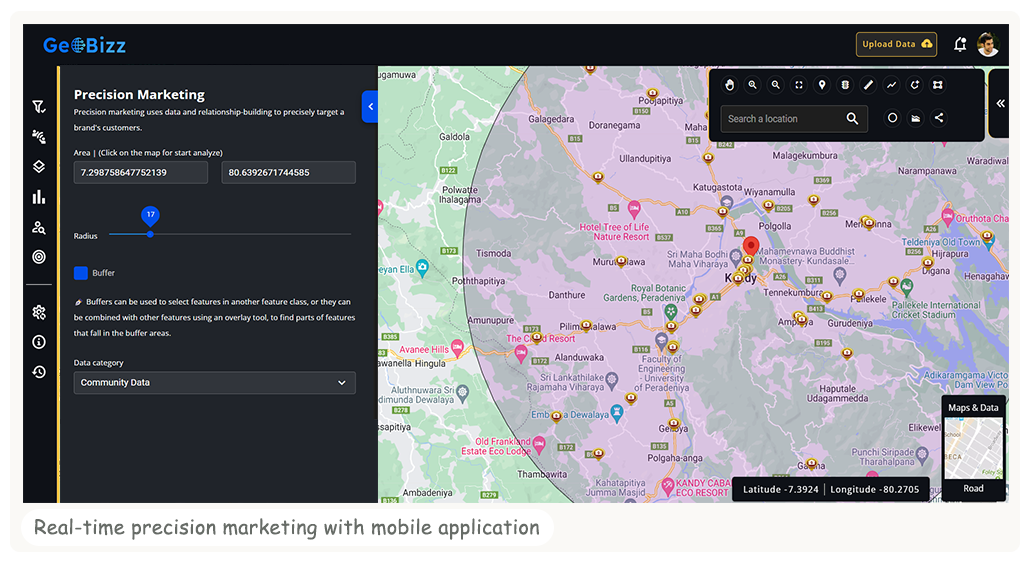Select the pan hand tool

click(729, 85)
